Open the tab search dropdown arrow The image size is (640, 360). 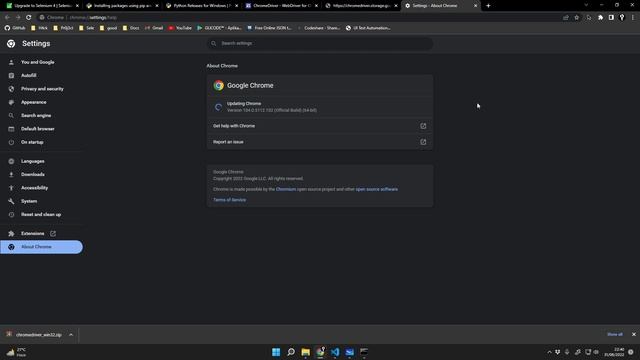(x=586, y=5)
